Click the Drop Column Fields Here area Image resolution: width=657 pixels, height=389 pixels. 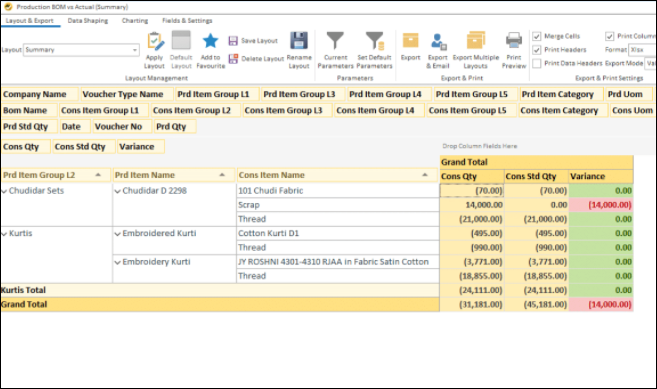480,146
